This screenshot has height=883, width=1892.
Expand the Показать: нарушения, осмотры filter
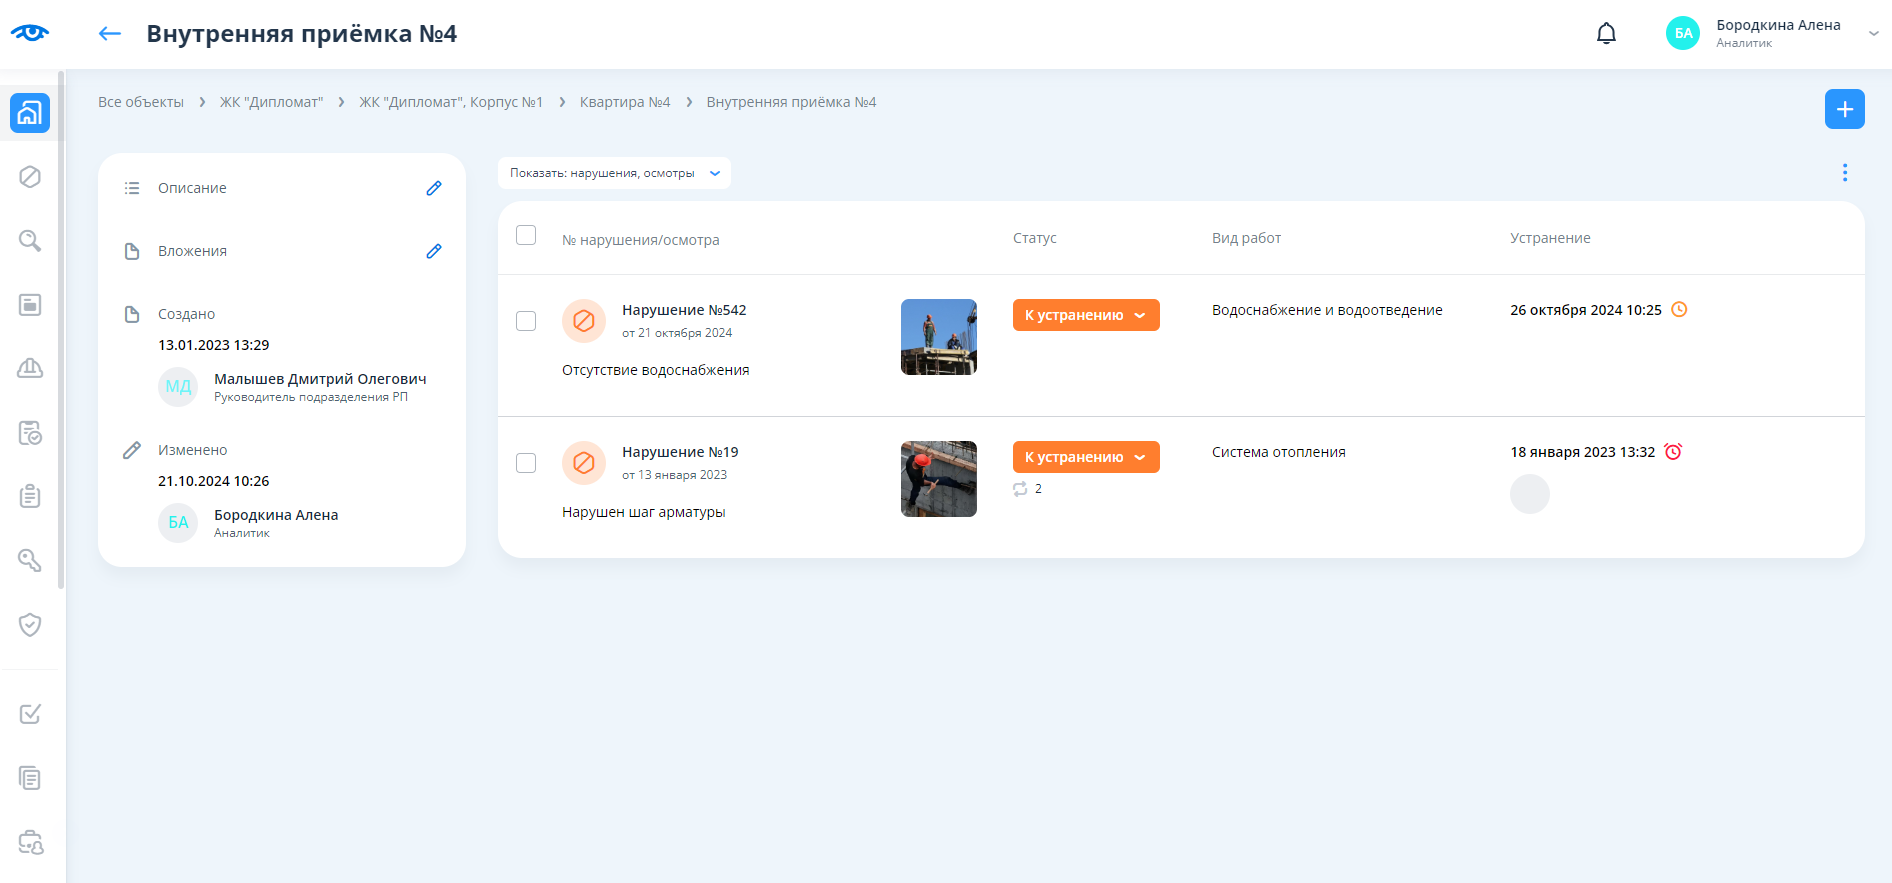(614, 173)
